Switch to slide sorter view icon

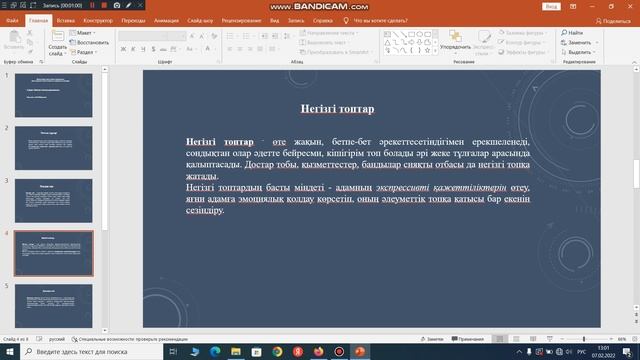click(x=516, y=339)
